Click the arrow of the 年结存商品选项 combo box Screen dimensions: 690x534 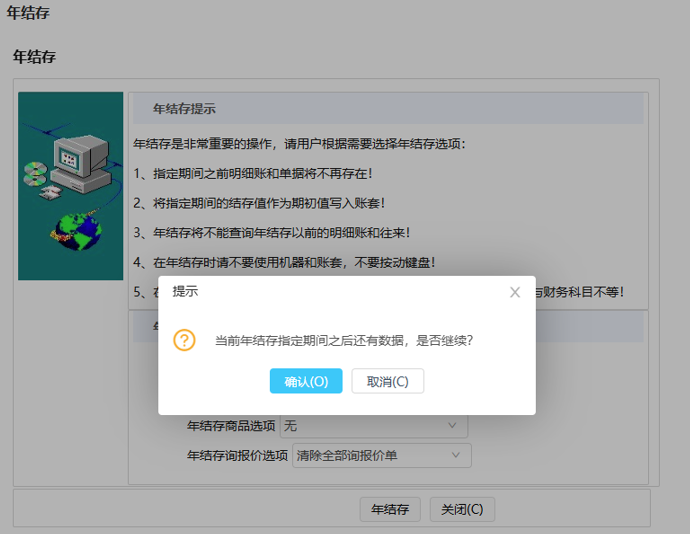coord(452,426)
